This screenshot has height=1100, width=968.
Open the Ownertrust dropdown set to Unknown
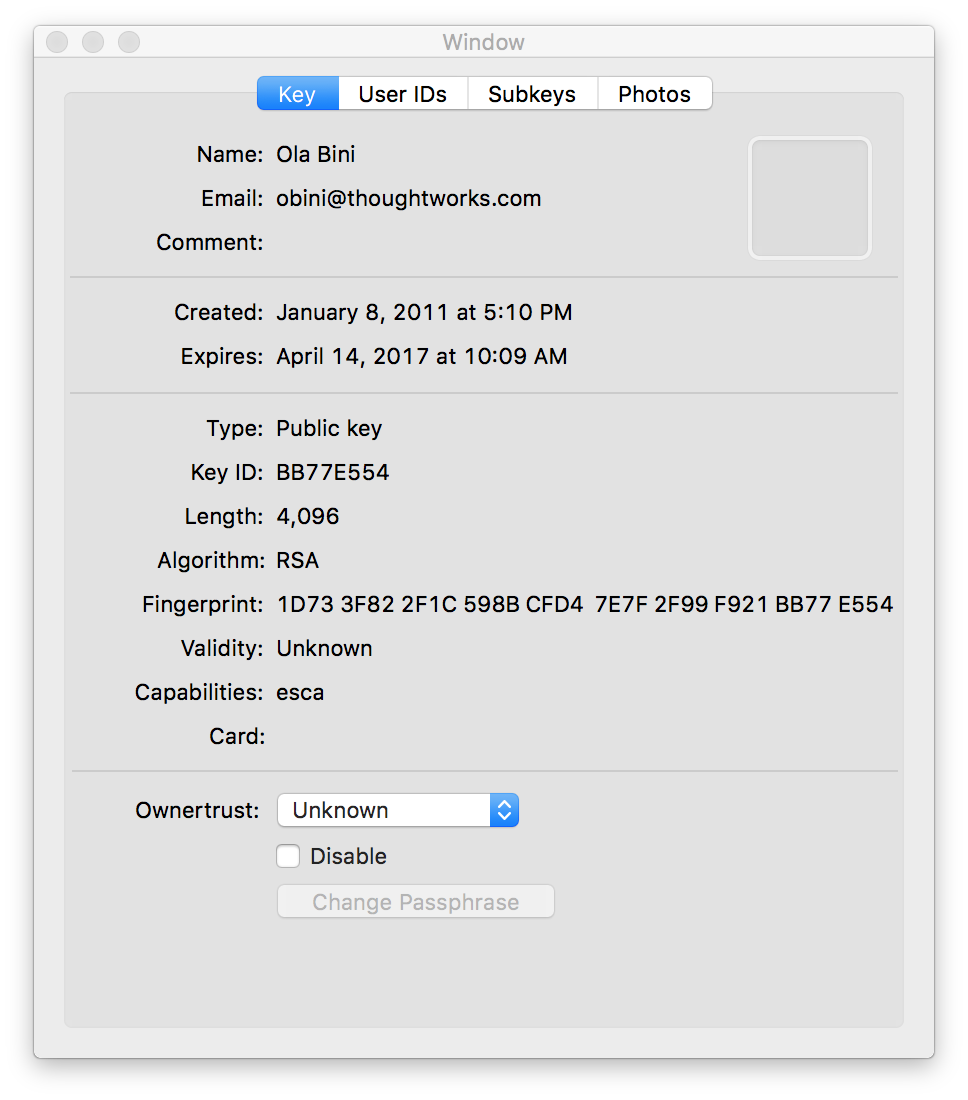[x=398, y=810]
